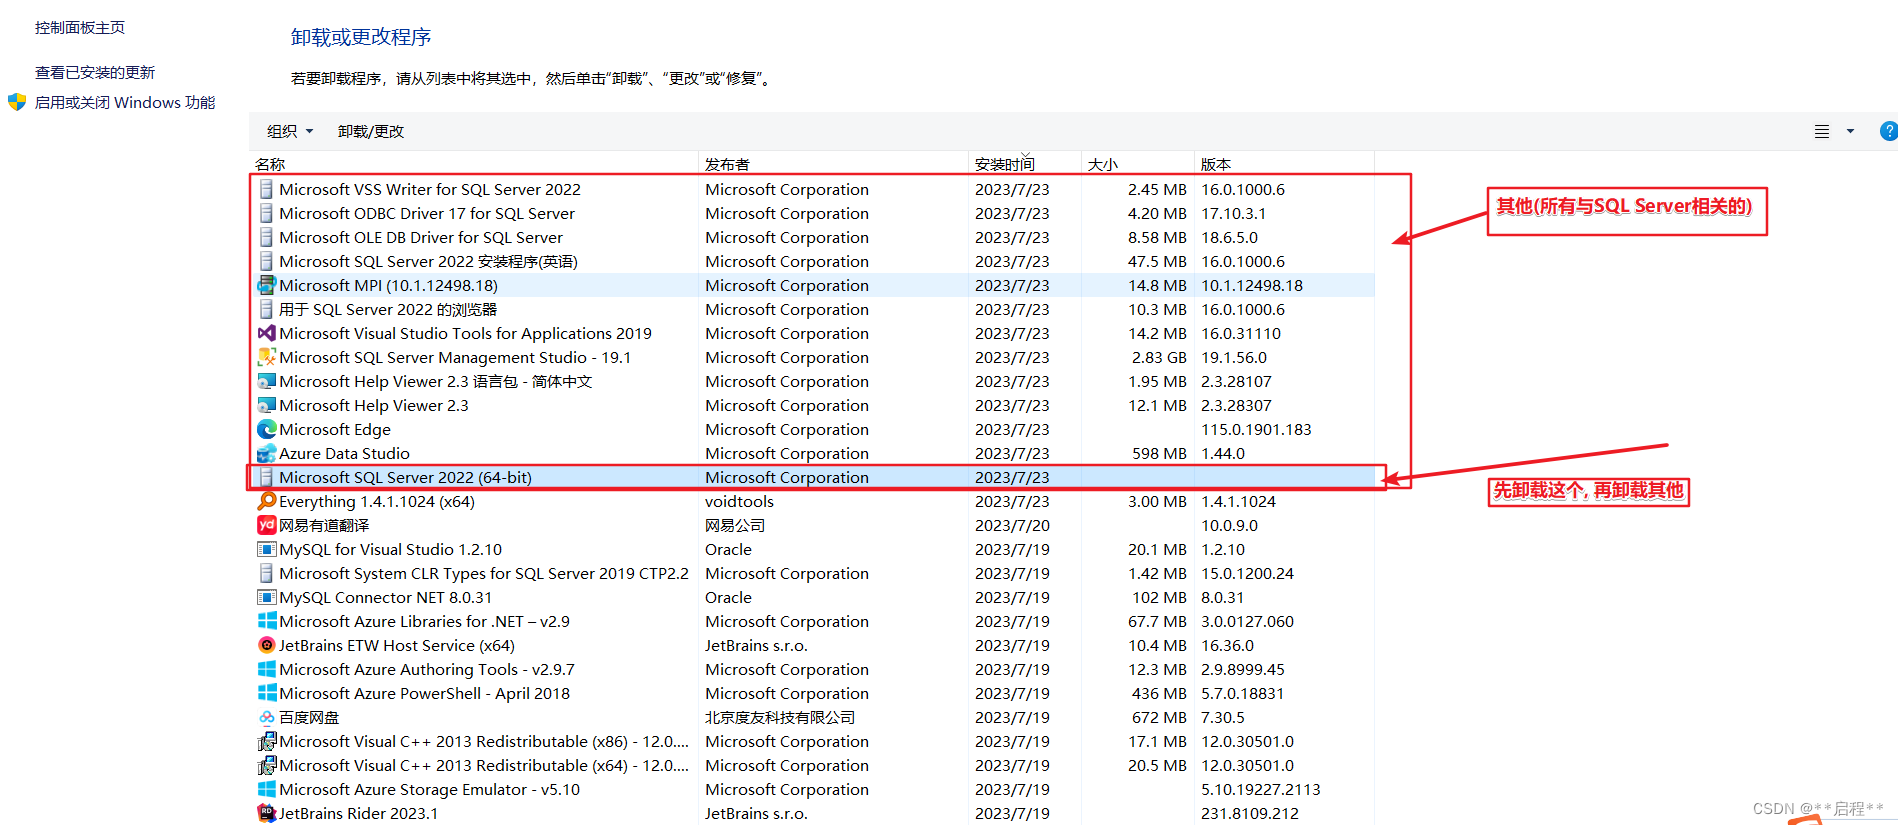
Task: Change view using the view layout icon
Action: [x=1822, y=131]
